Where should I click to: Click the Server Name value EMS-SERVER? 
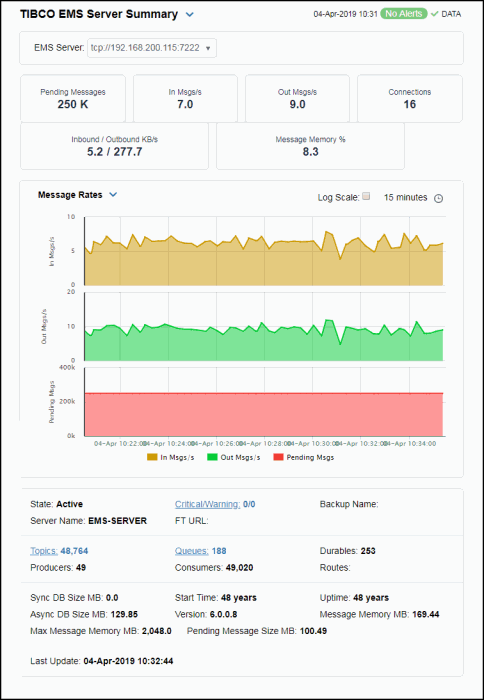(117, 521)
